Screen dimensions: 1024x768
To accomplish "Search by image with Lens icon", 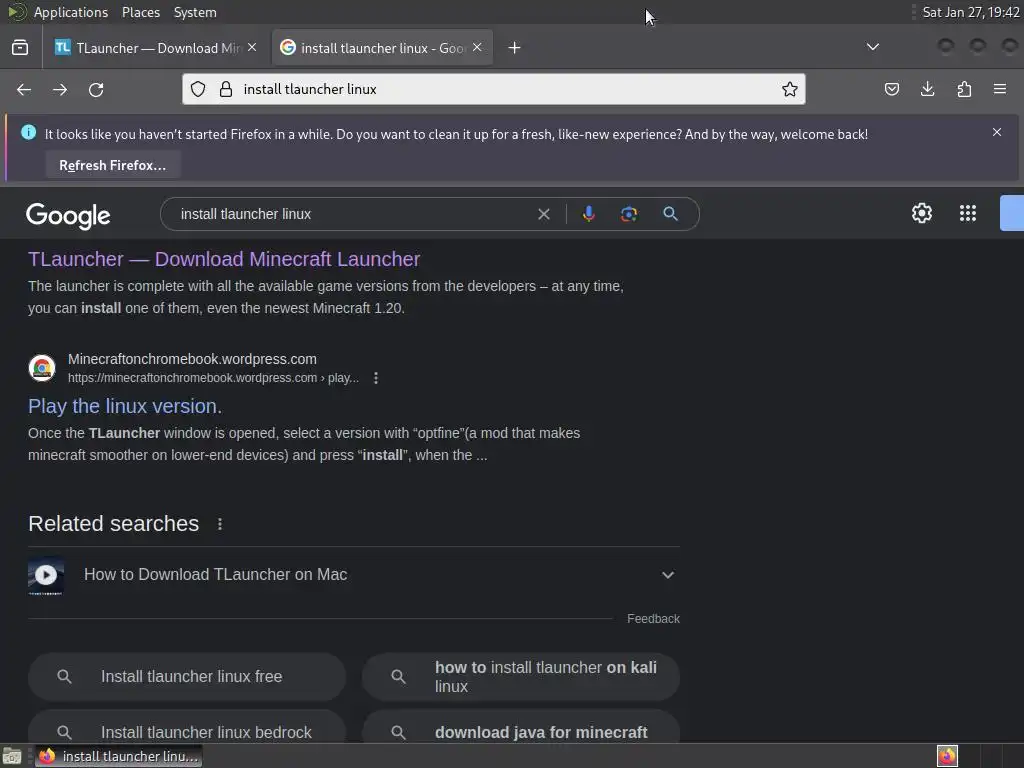I will 629,214.
